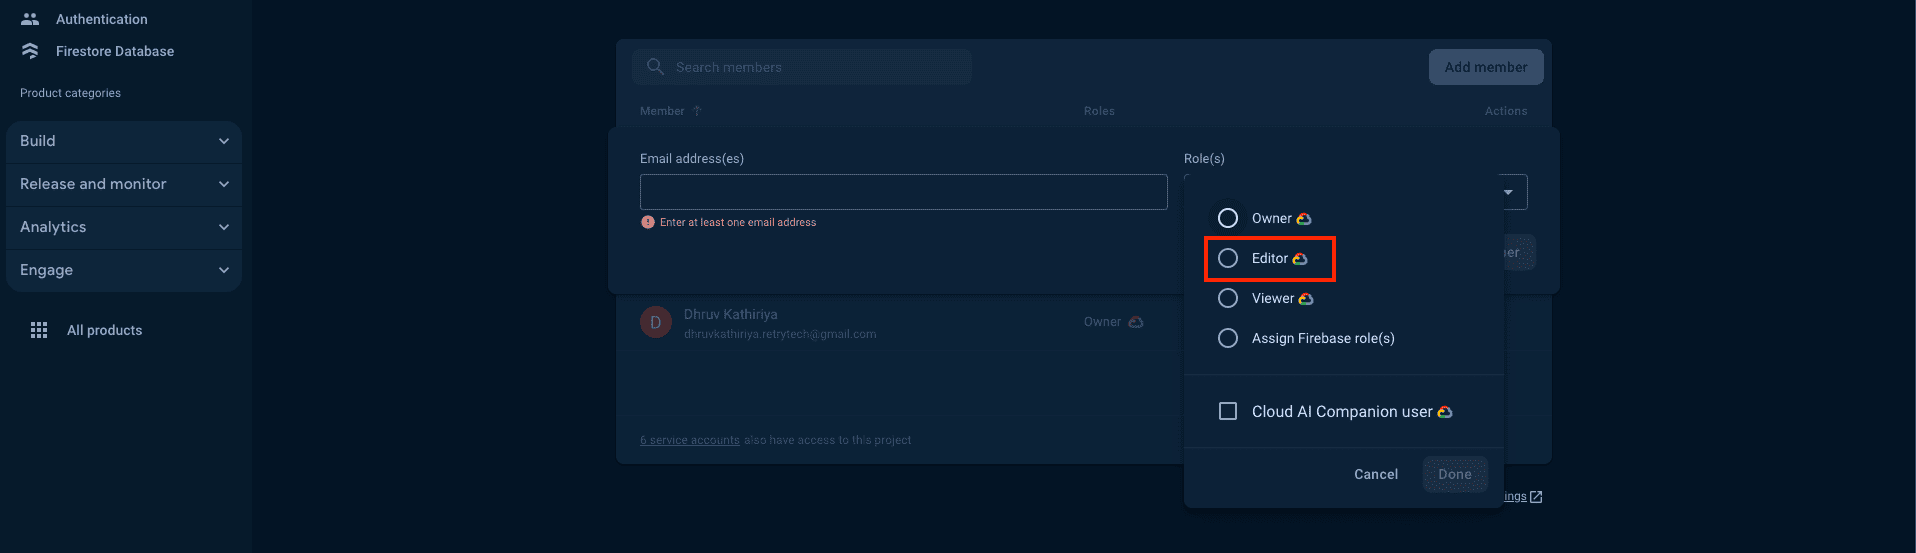Click the Add member button
Viewport: 1916px width, 553px height.
tap(1486, 67)
